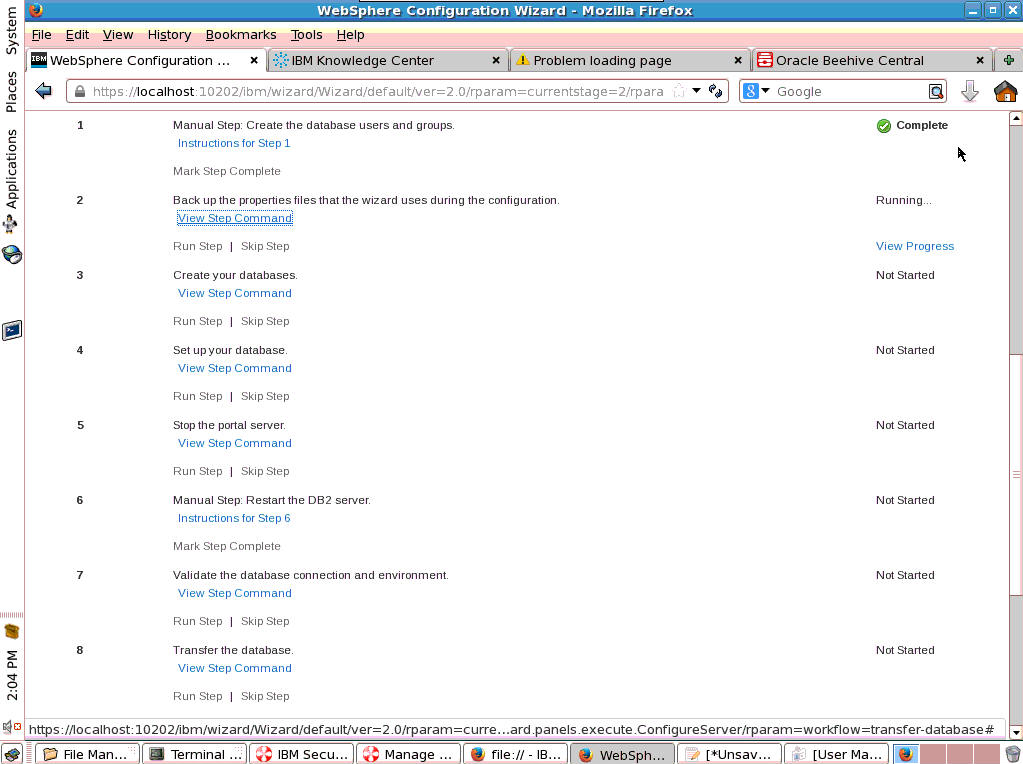Viewport: 1023px width, 764px height.
Task: Switch to Terminal taskbar window
Action: click(x=194, y=754)
